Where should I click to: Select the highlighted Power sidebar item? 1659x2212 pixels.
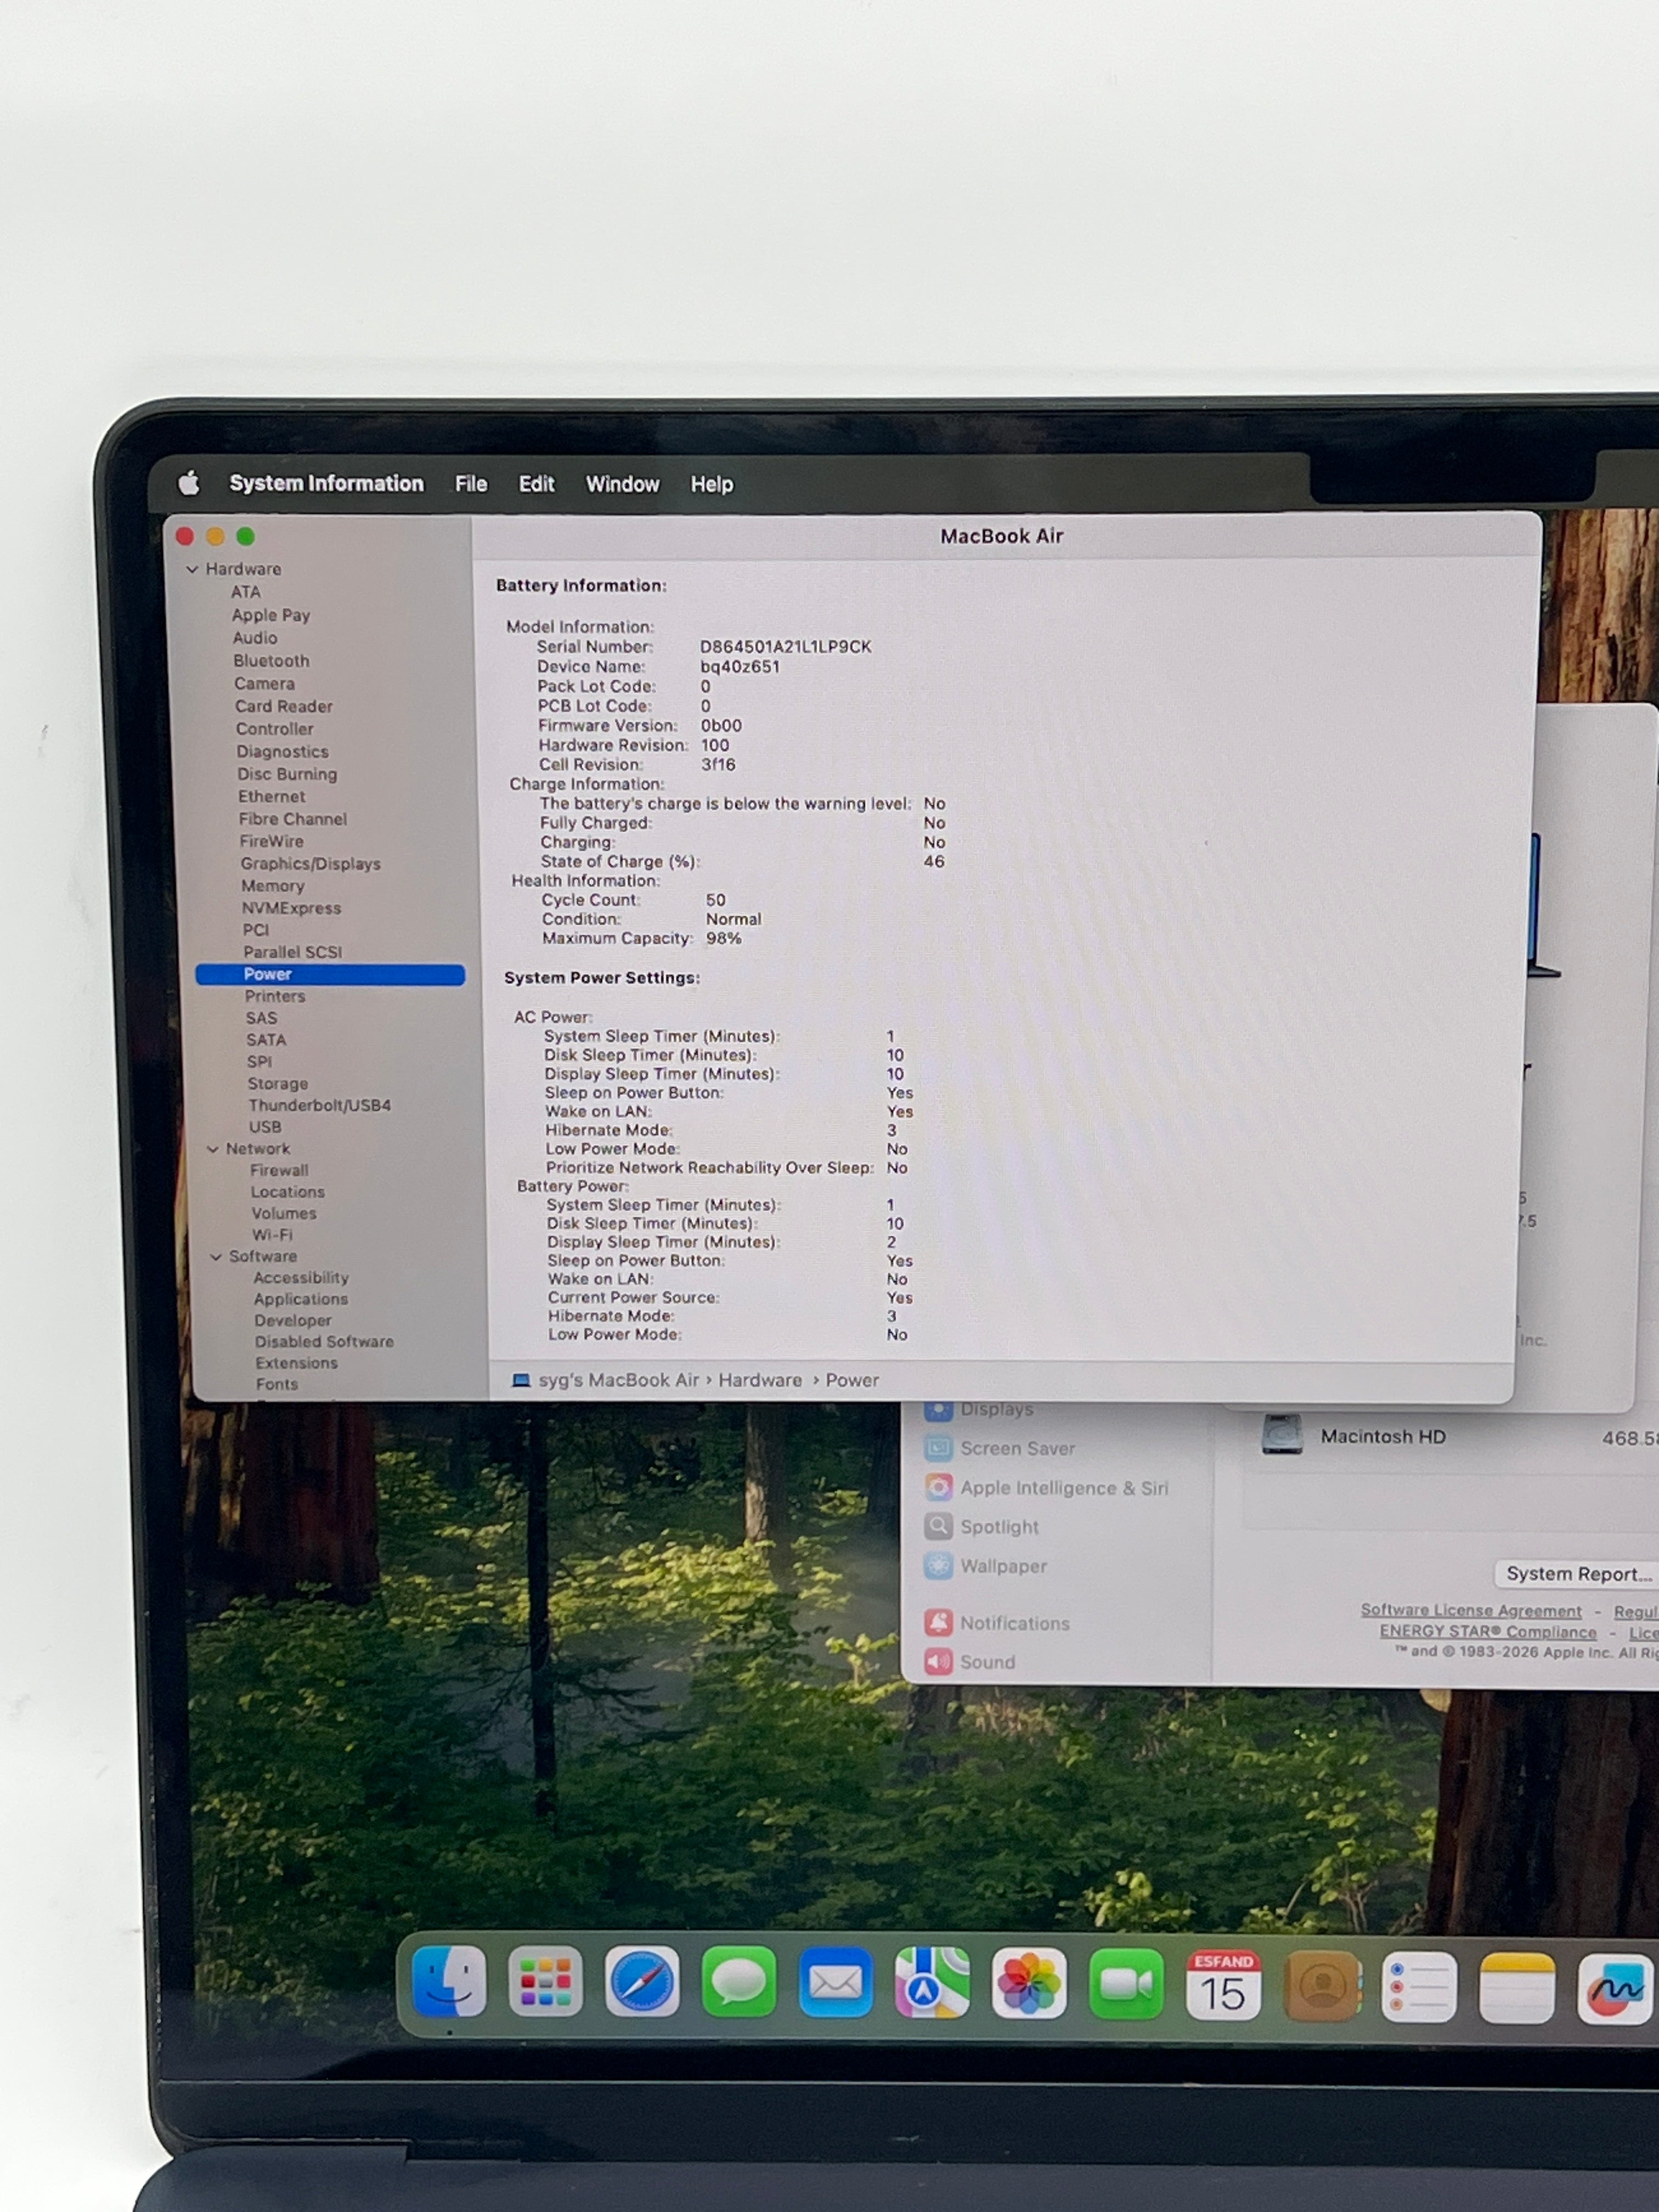tap(330, 974)
